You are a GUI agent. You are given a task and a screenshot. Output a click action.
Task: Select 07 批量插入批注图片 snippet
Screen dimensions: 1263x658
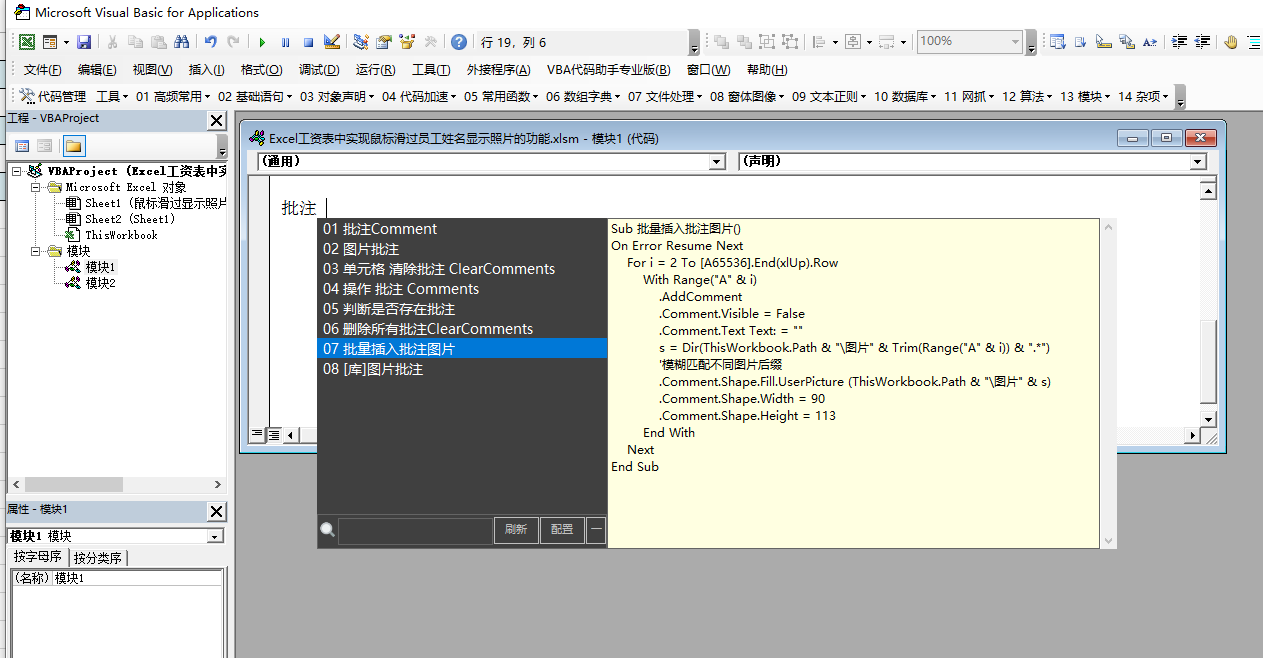pos(463,349)
